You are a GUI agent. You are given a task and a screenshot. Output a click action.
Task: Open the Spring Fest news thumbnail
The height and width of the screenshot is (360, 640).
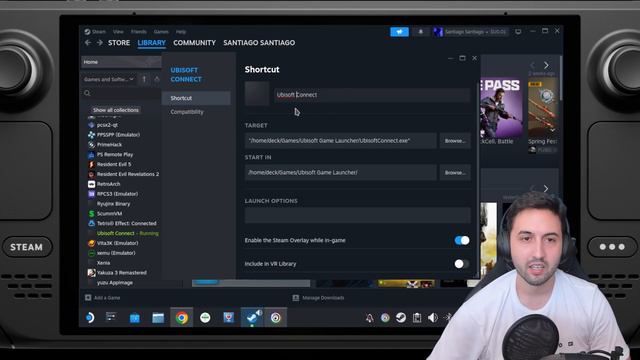(x=543, y=108)
